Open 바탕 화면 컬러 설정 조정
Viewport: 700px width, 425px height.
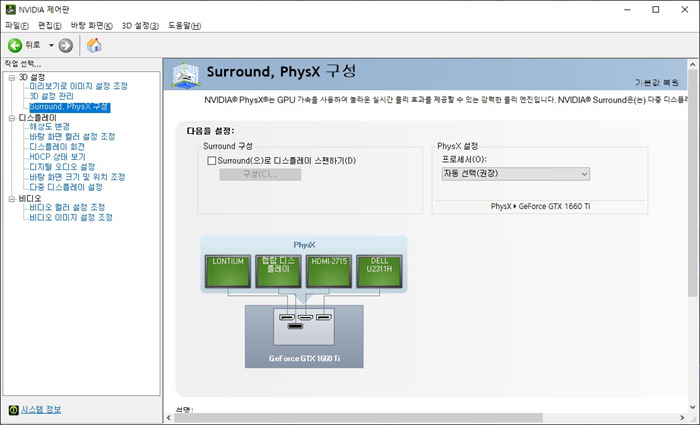[x=72, y=137]
